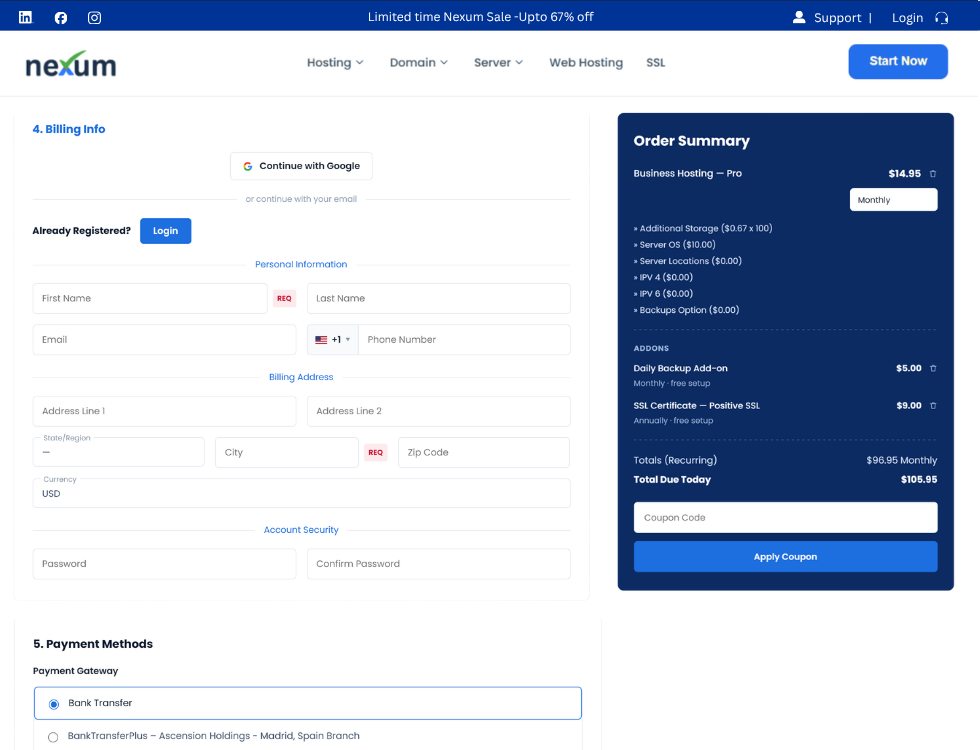
Task: Click the Start Now button
Action: [x=898, y=61]
